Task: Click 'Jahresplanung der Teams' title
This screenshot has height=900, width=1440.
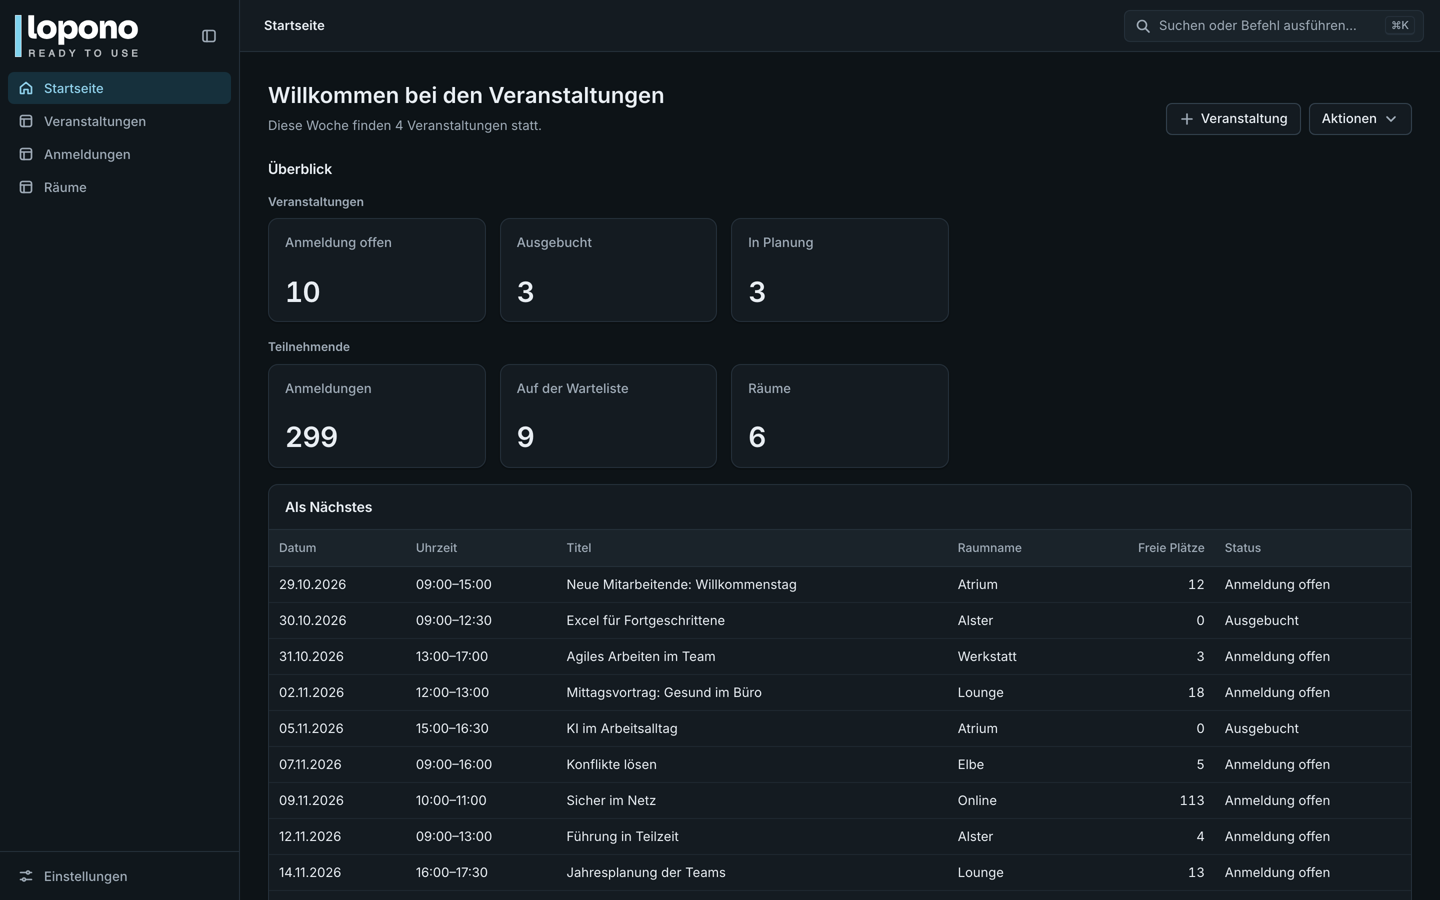Action: [646, 873]
